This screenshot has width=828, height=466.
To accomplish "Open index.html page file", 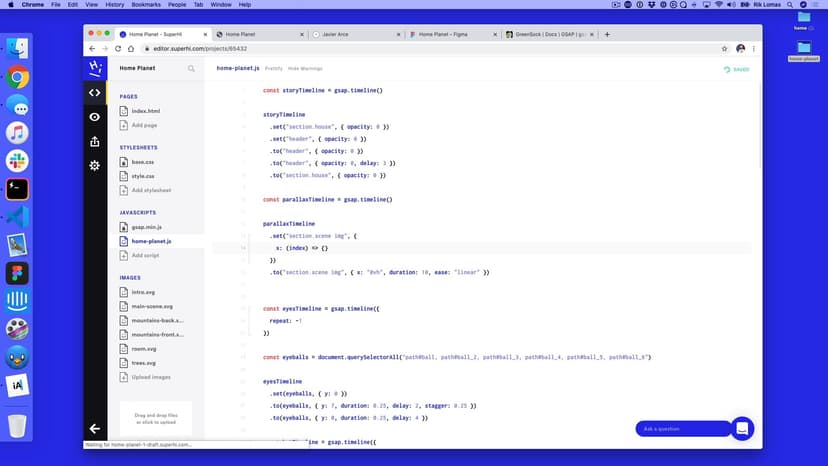I will pyautogui.click(x=145, y=111).
